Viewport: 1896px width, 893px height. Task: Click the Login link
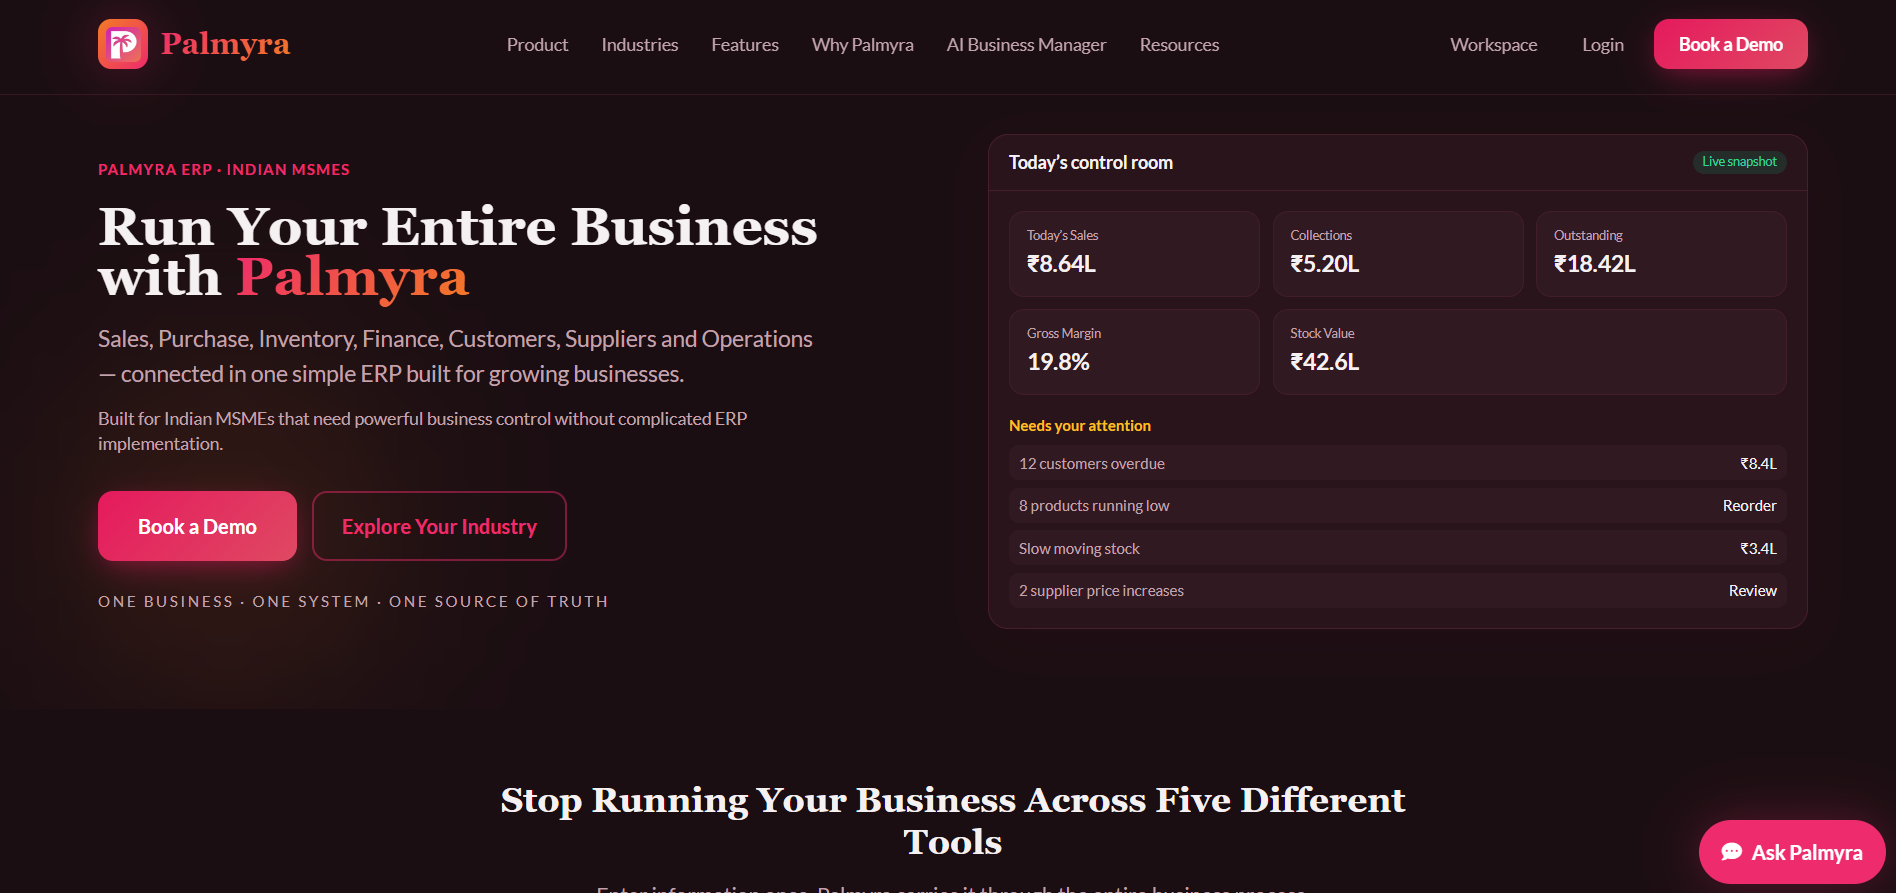(x=1603, y=45)
